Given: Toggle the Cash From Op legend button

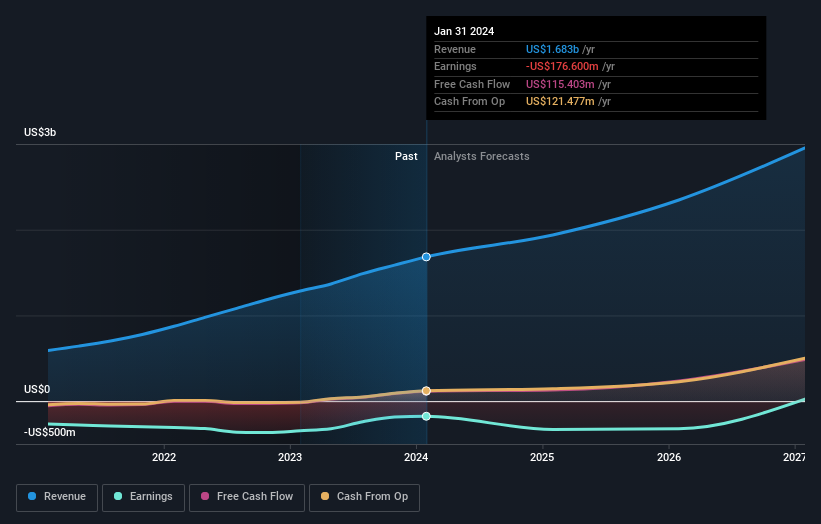Looking at the screenshot, I should [364, 497].
